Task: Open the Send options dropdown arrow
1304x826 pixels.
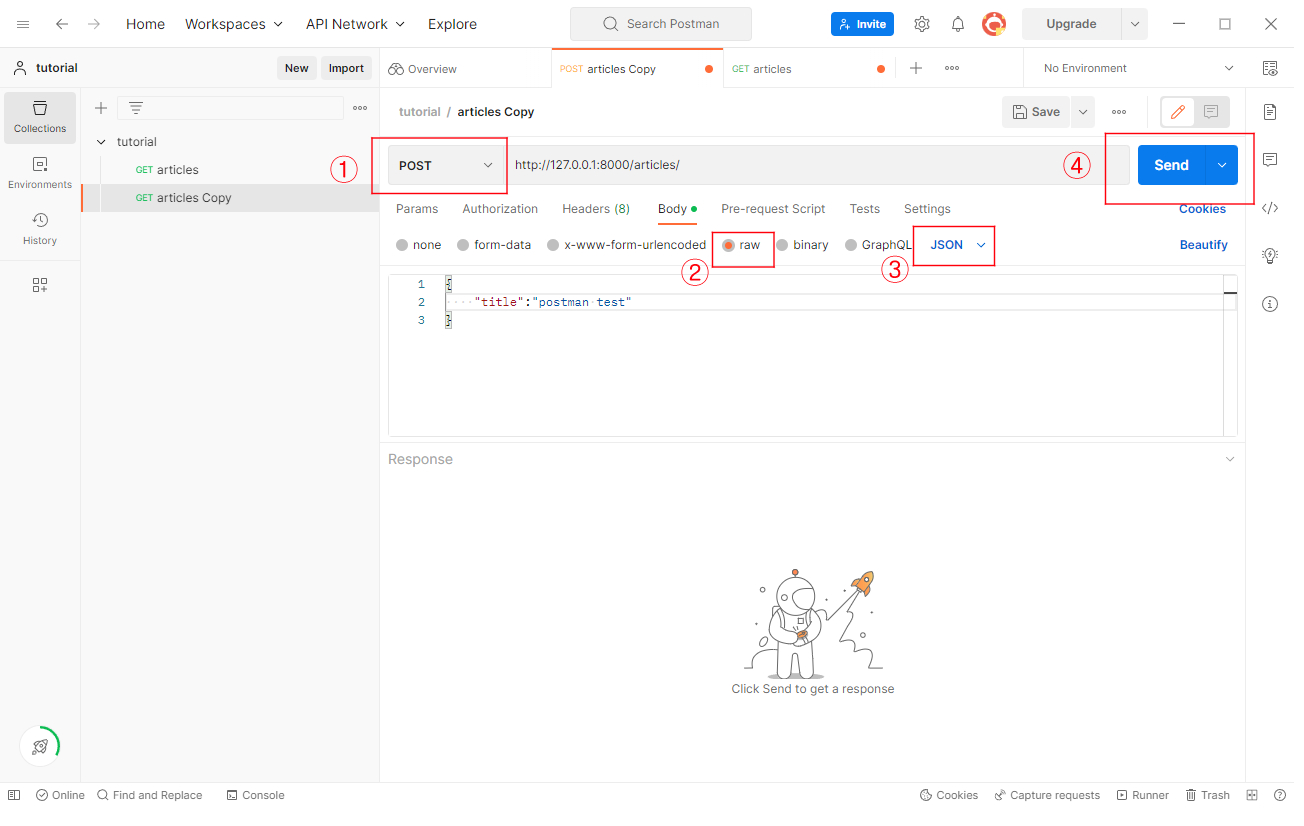Action: point(1222,165)
